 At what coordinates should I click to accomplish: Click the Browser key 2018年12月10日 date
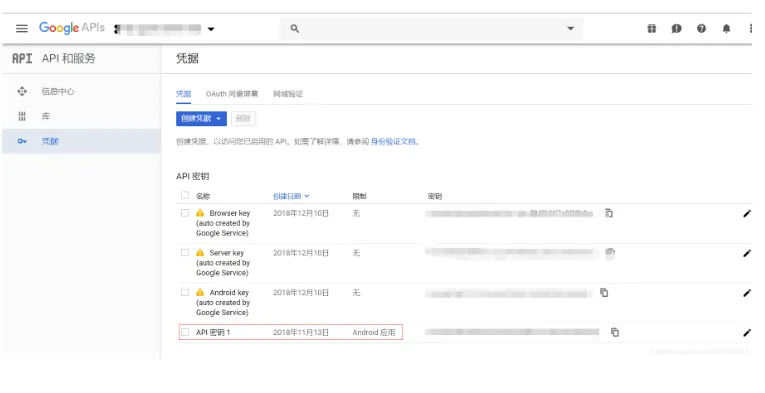(x=301, y=213)
